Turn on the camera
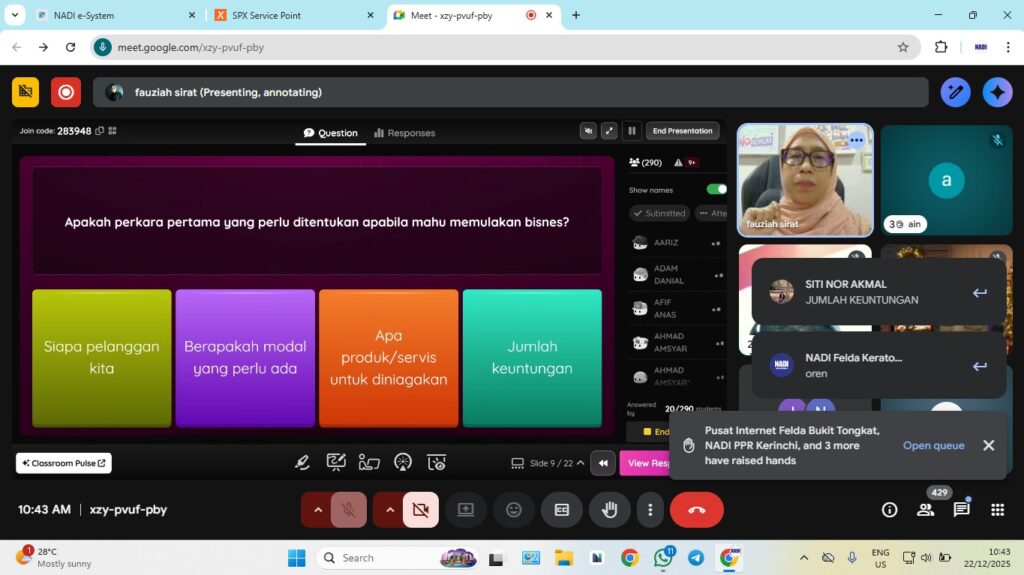Screen dimensions: 1024x575 (x=420, y=510)
